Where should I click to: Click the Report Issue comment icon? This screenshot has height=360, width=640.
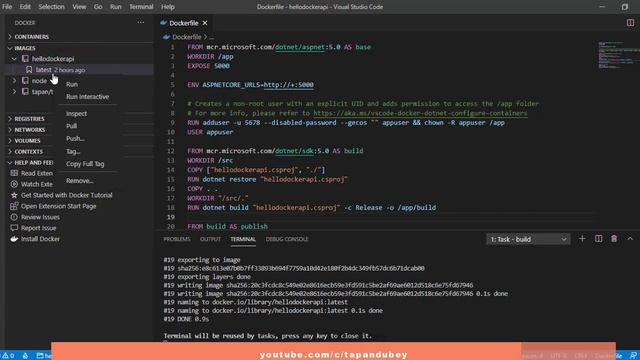[14, 228]
